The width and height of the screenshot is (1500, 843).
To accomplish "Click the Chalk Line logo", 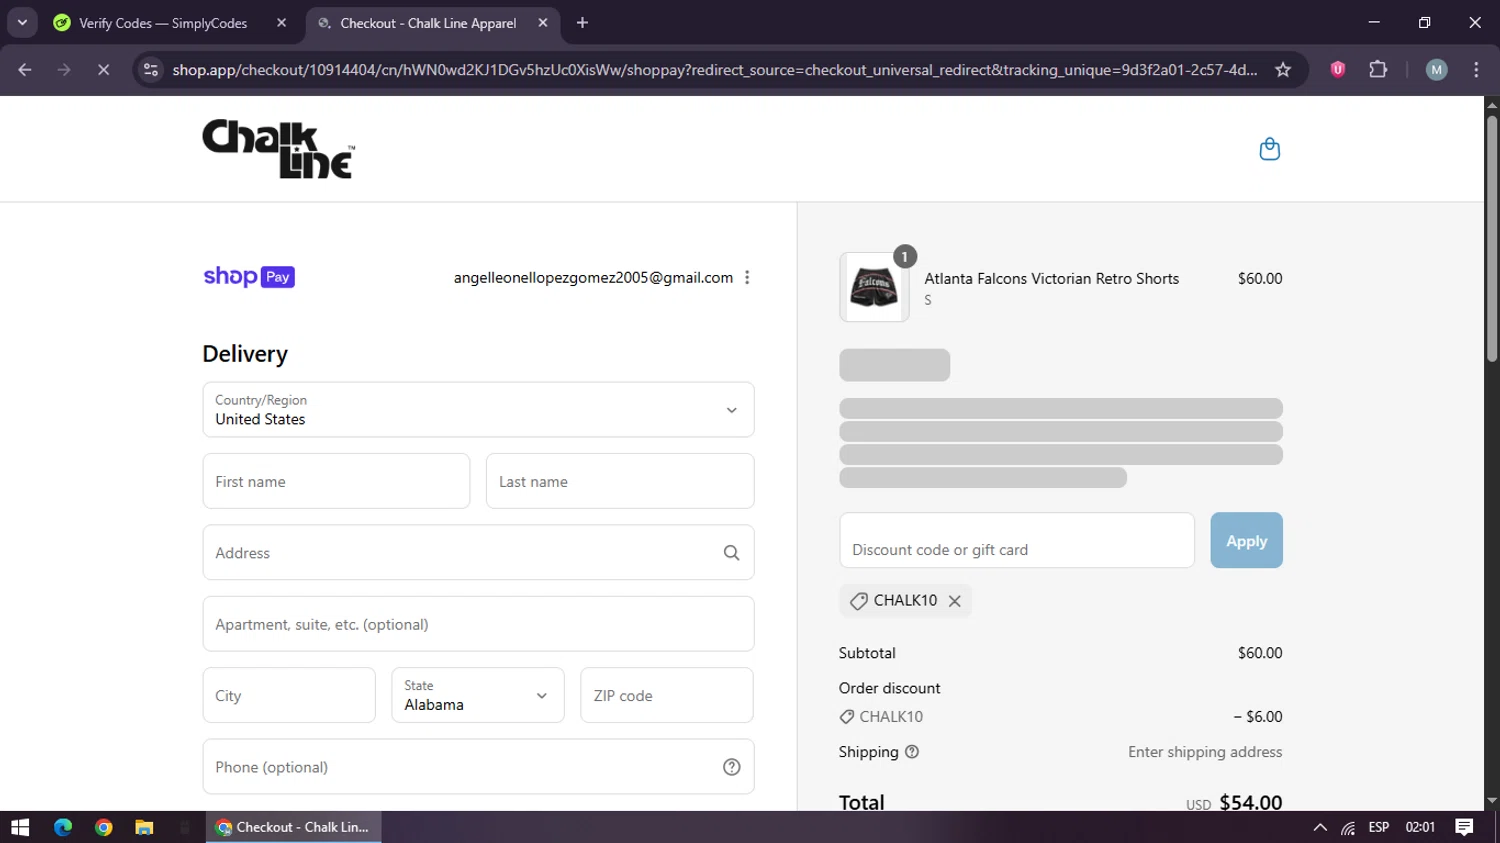I will pos(278,149).
